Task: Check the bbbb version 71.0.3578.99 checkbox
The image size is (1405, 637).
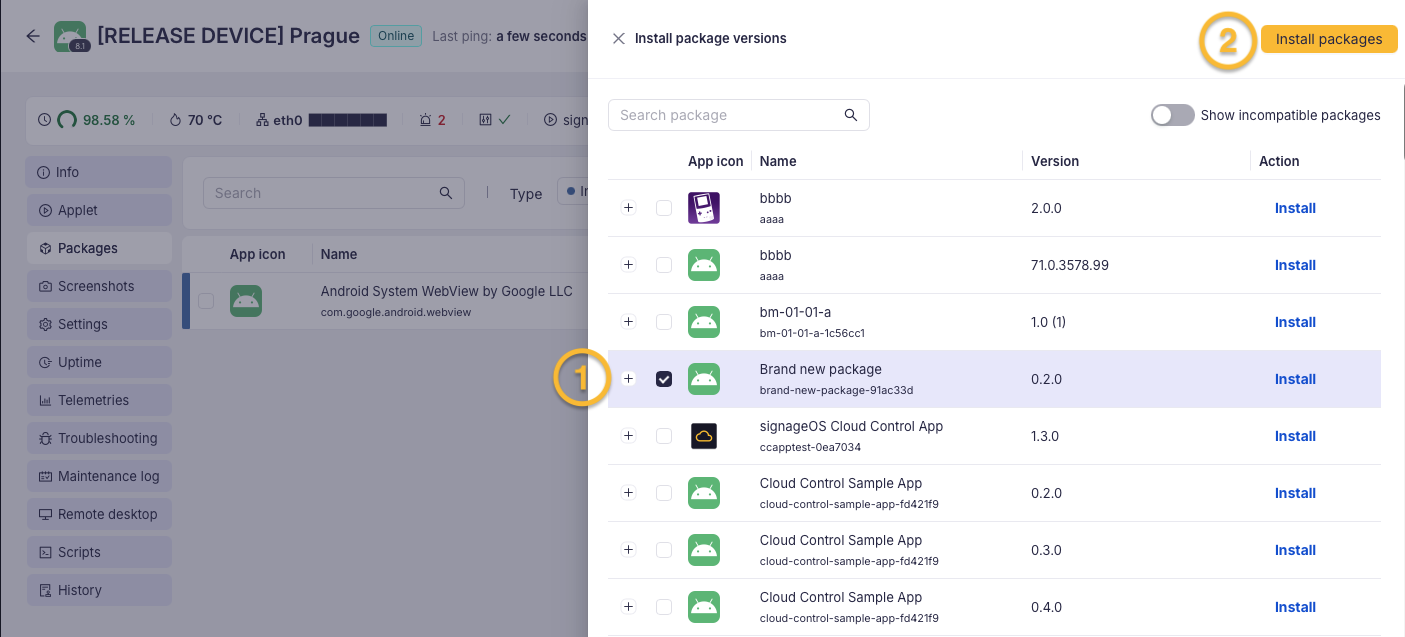Action: [664, 265]
